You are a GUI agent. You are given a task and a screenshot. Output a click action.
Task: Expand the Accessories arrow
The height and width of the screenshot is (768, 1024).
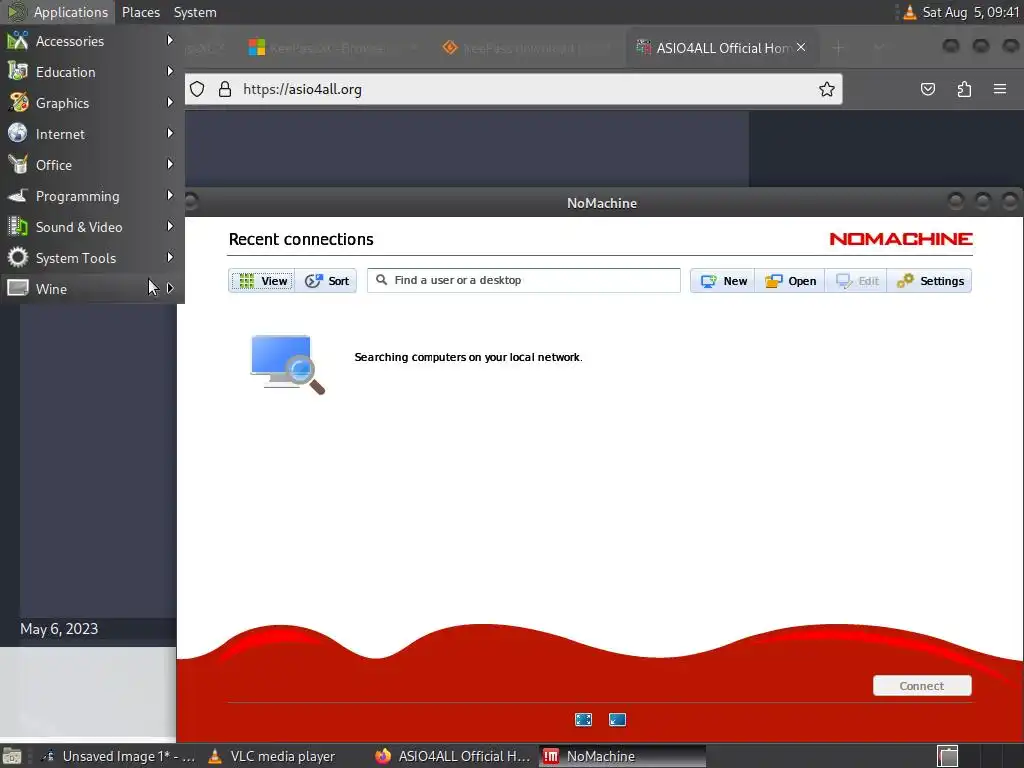click(x=170, y=40)
